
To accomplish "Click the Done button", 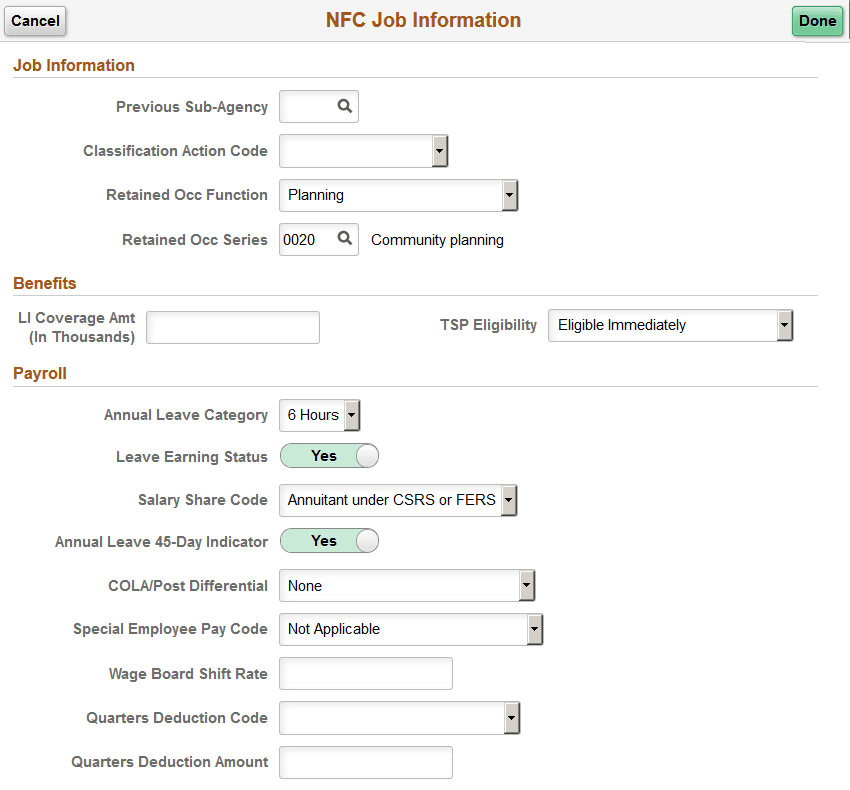I will (x=818, y=21).
